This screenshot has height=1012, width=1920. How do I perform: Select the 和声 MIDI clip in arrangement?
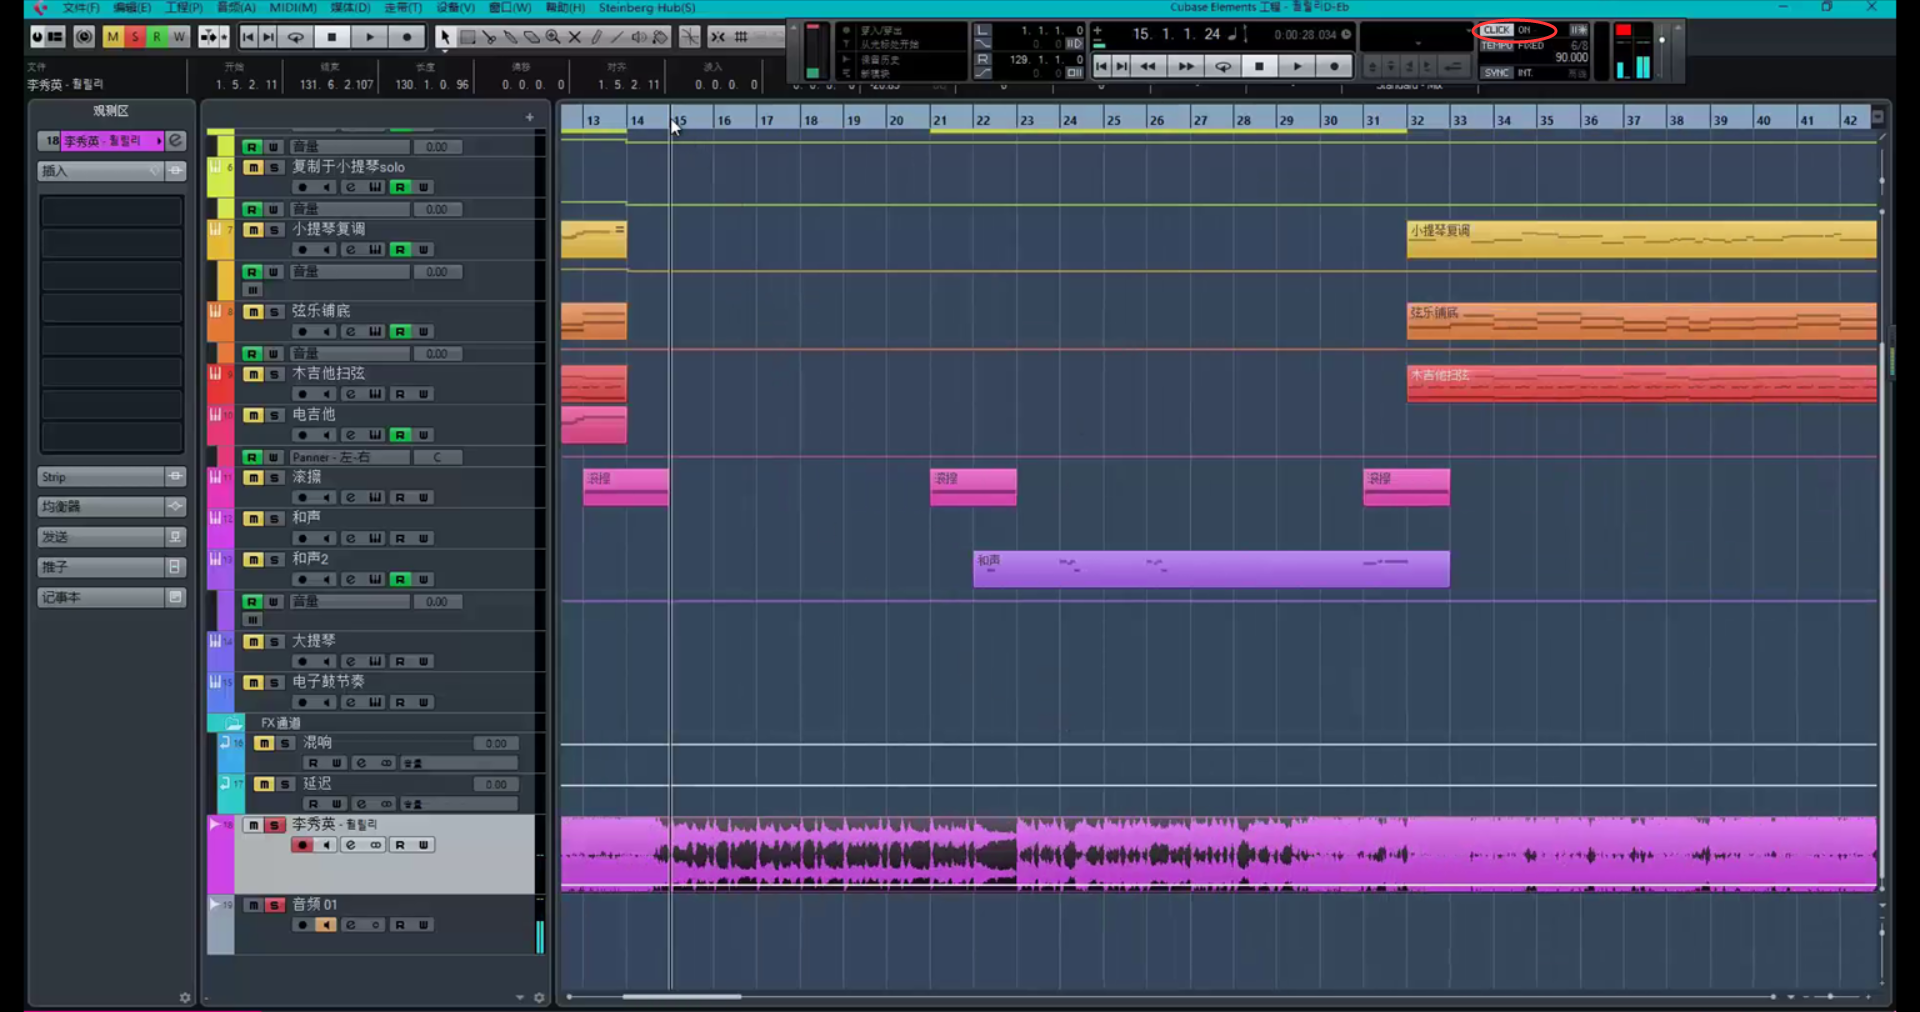tap(1211, 569)
